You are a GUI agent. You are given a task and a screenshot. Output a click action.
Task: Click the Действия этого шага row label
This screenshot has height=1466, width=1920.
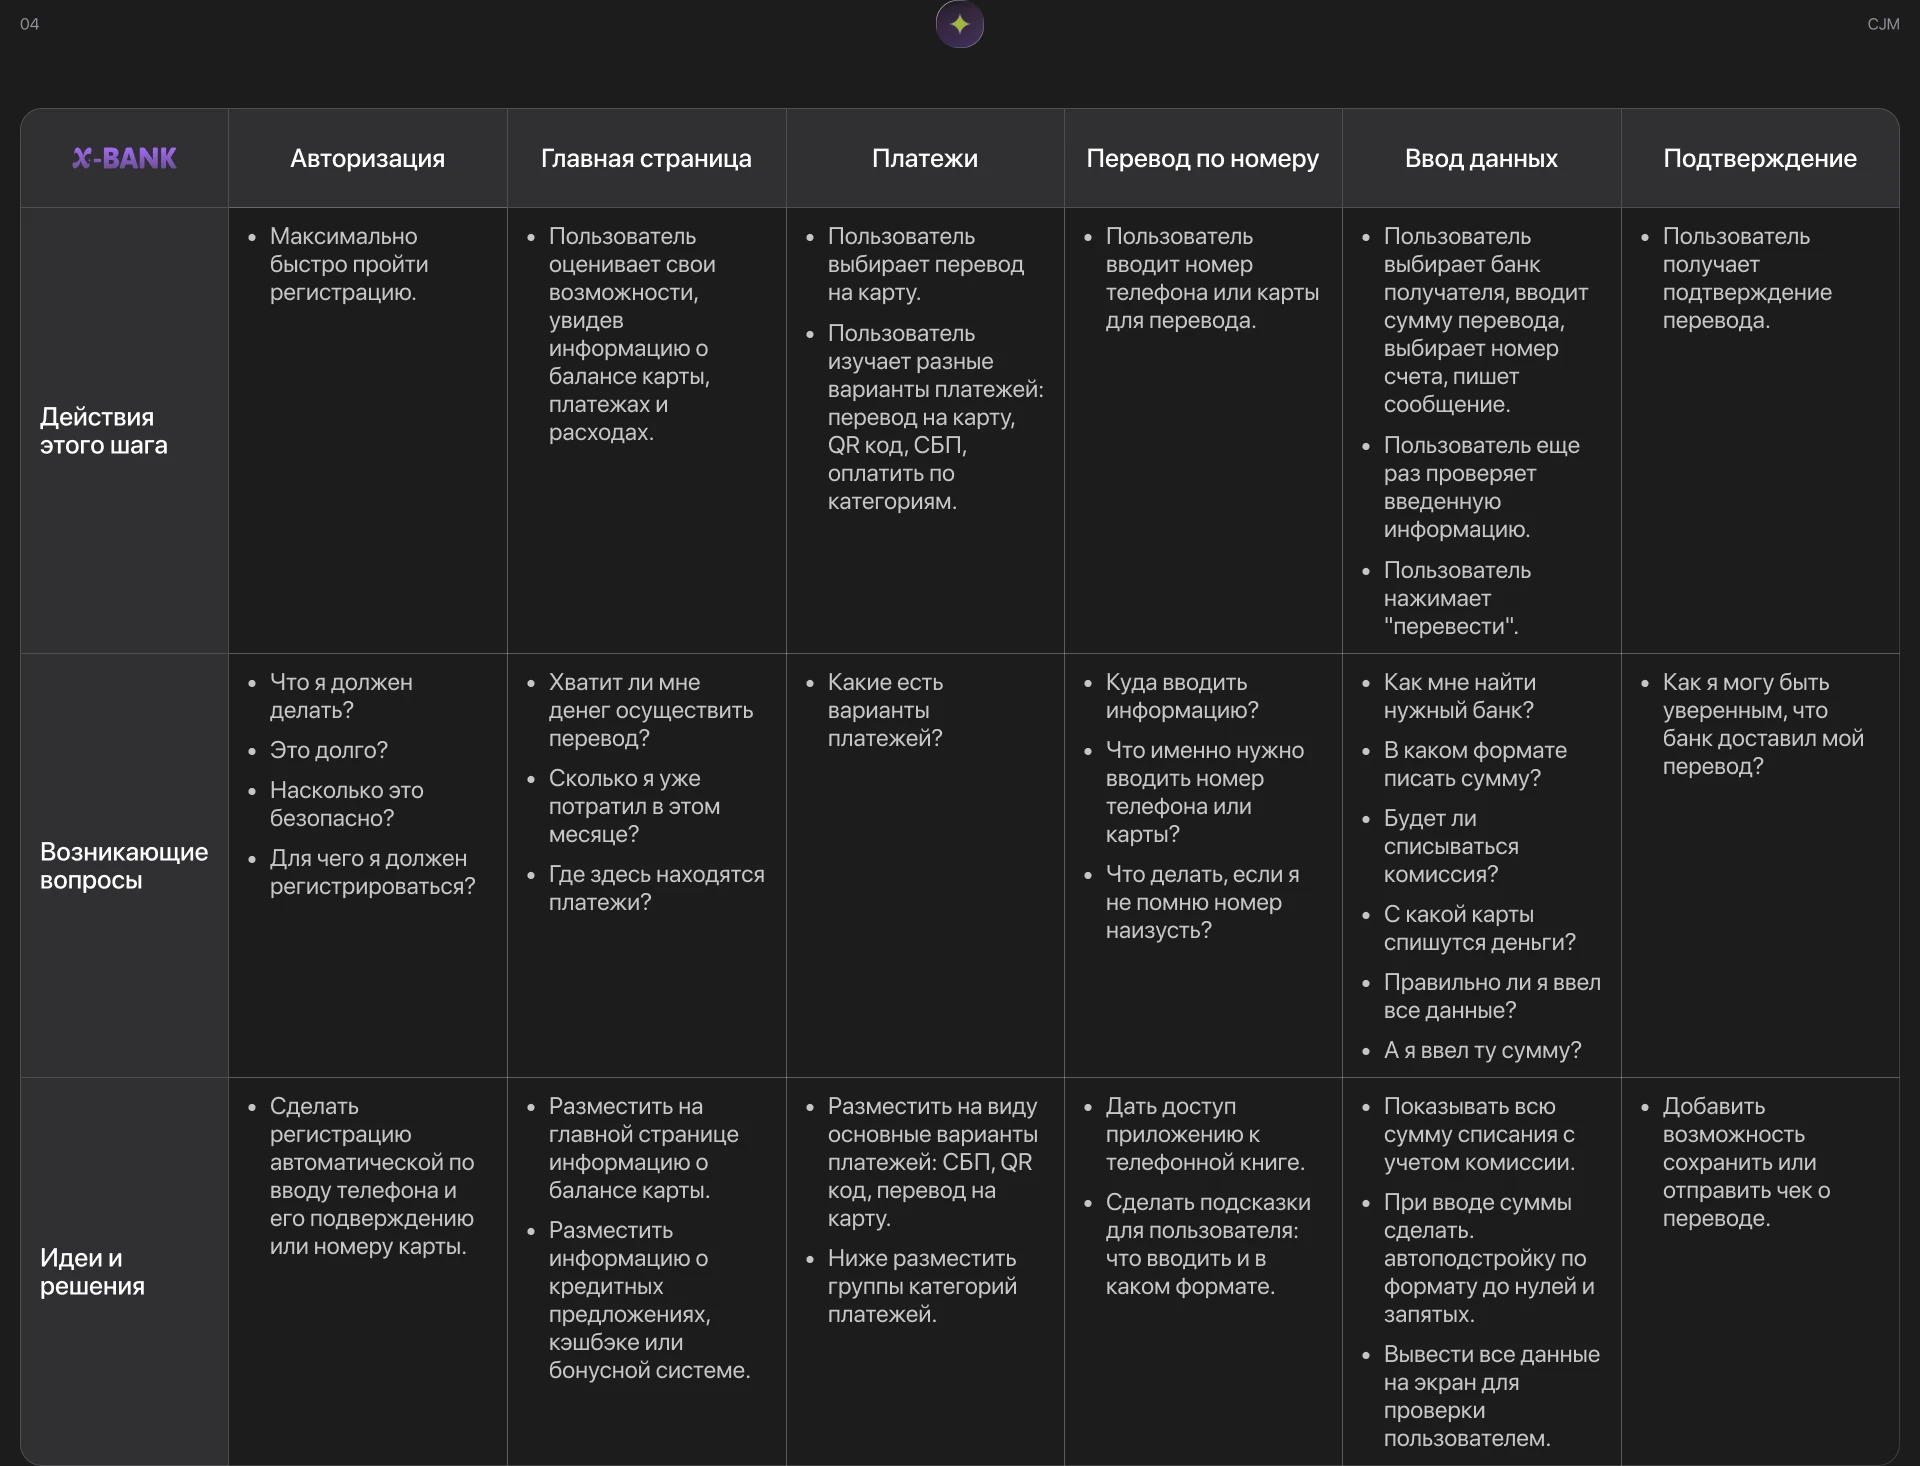[x=103, y=431]
